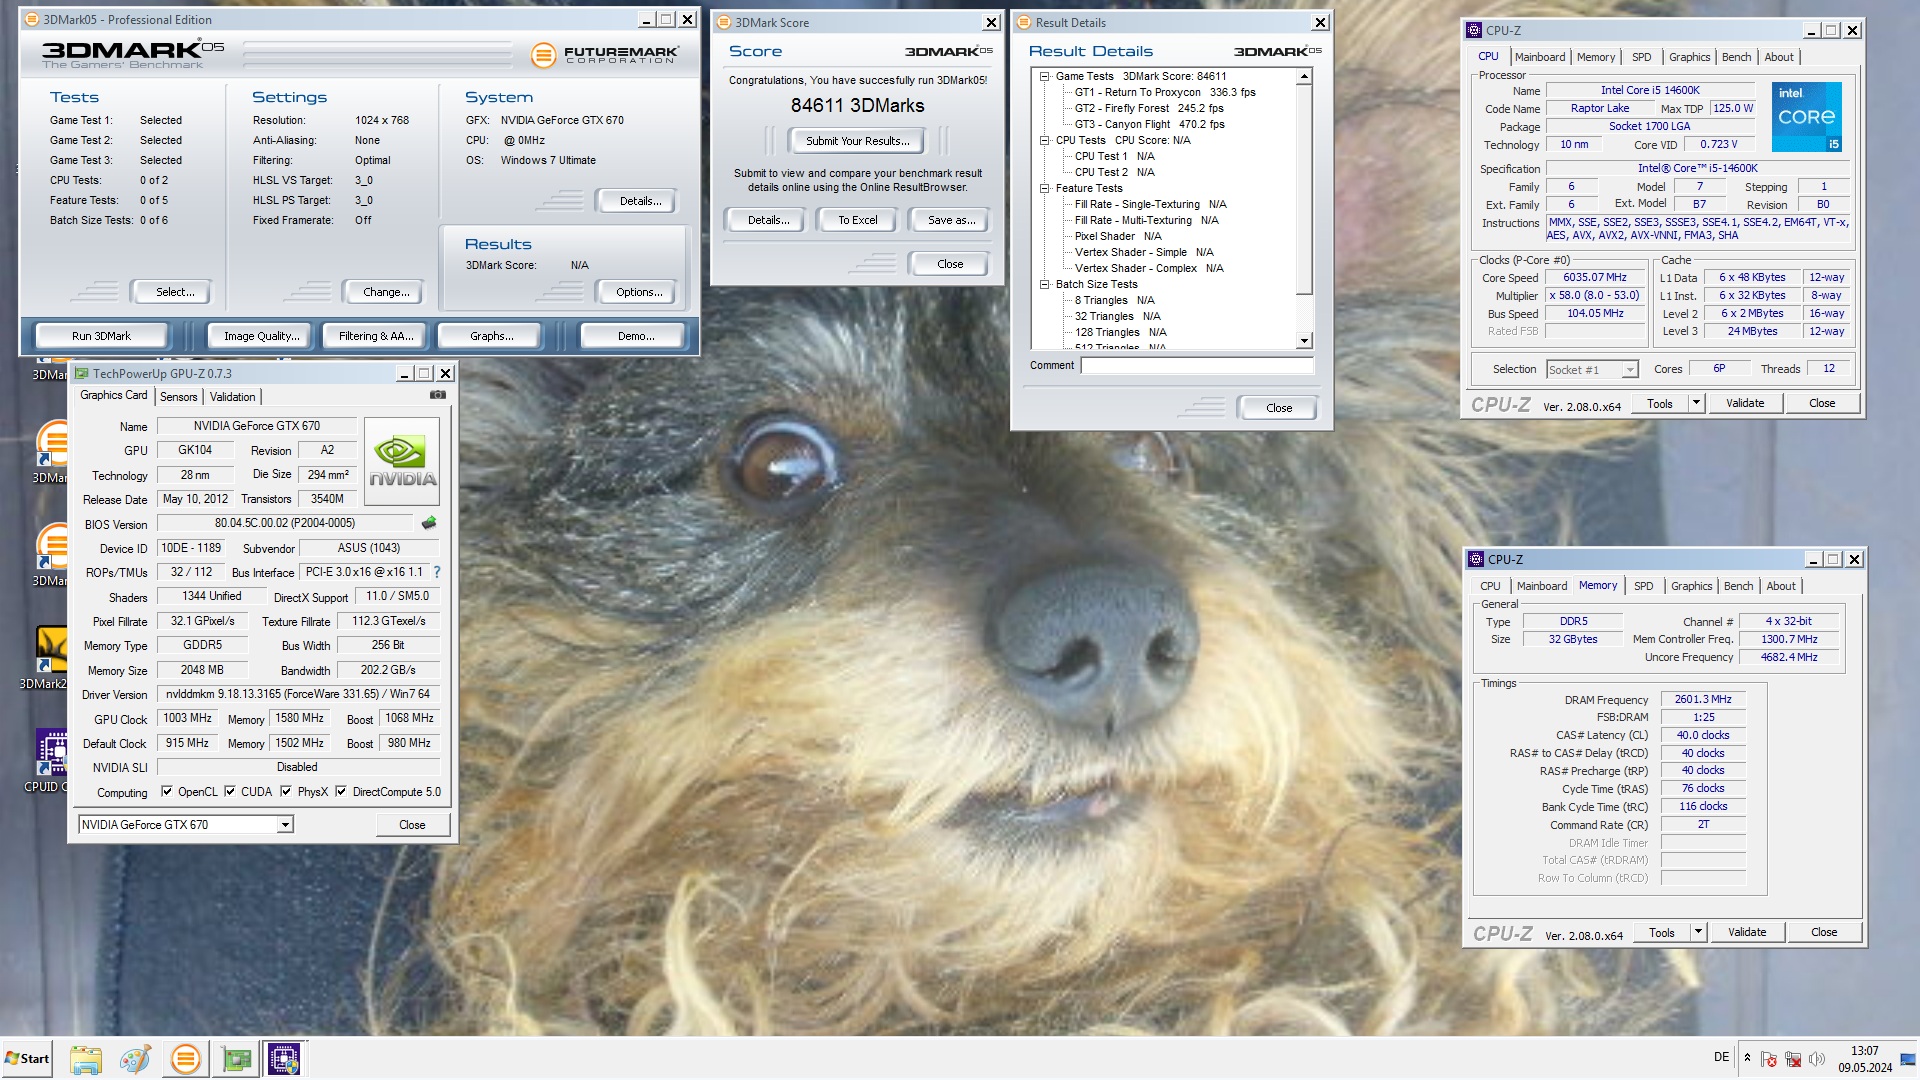Click the camera screenshot icon in GPU-Z
This screenshot has height=1080, width=1920.
tap(437, 395)
